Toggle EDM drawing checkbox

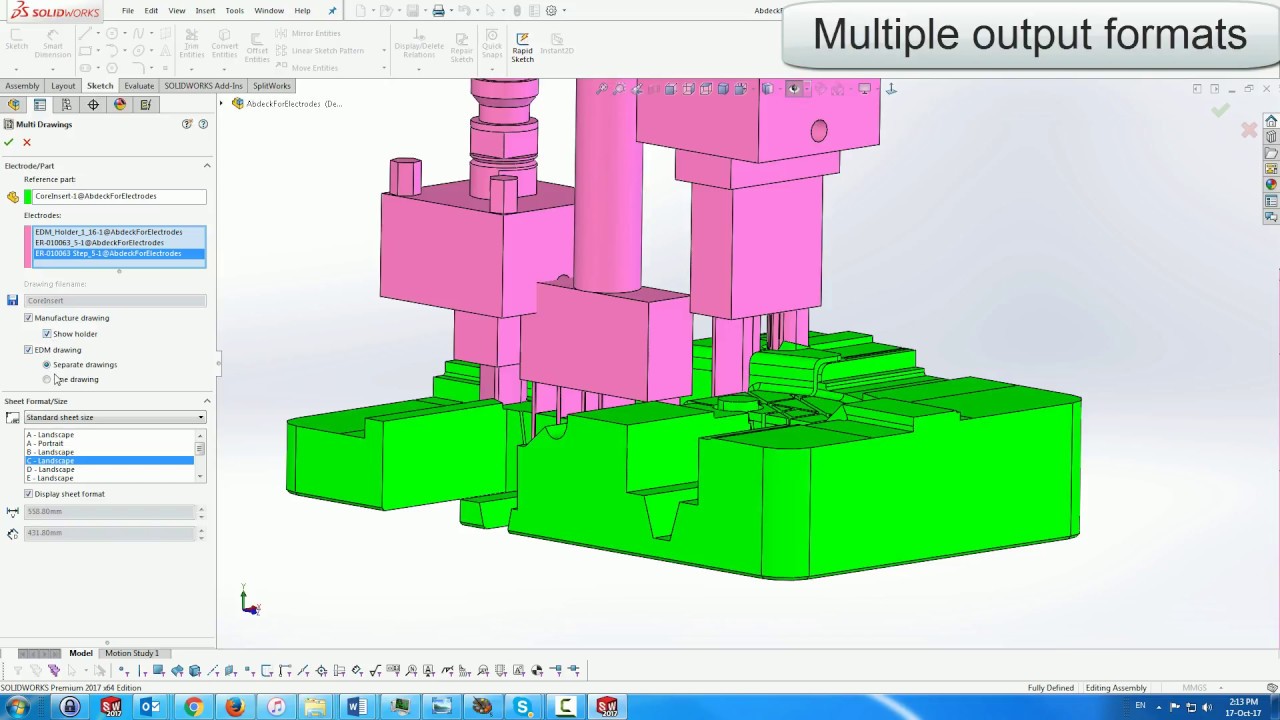click(x=28, y=350)
